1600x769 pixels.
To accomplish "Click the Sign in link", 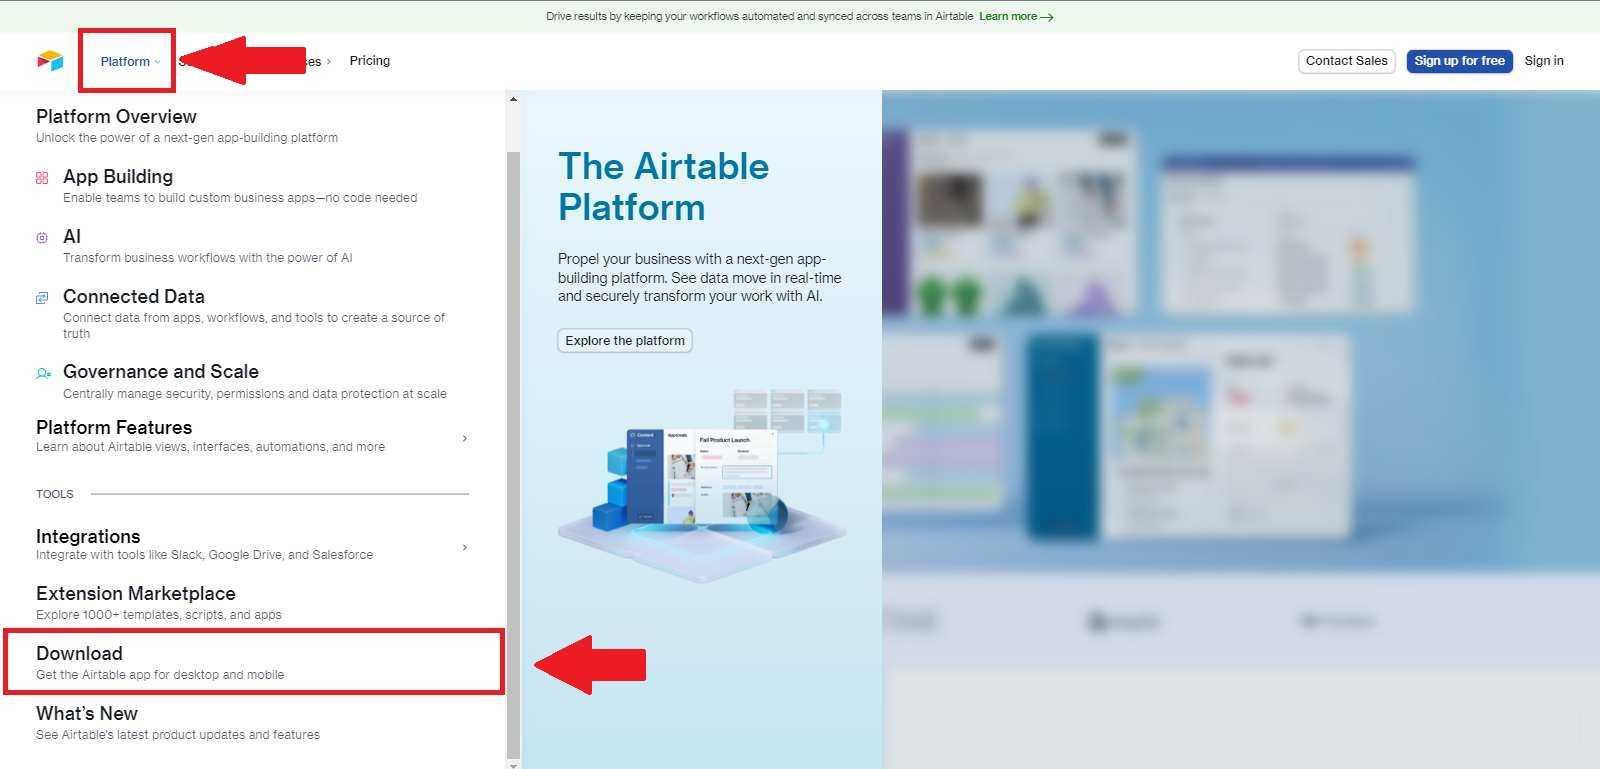I will pyautogui.click(x=1544, y=61).
